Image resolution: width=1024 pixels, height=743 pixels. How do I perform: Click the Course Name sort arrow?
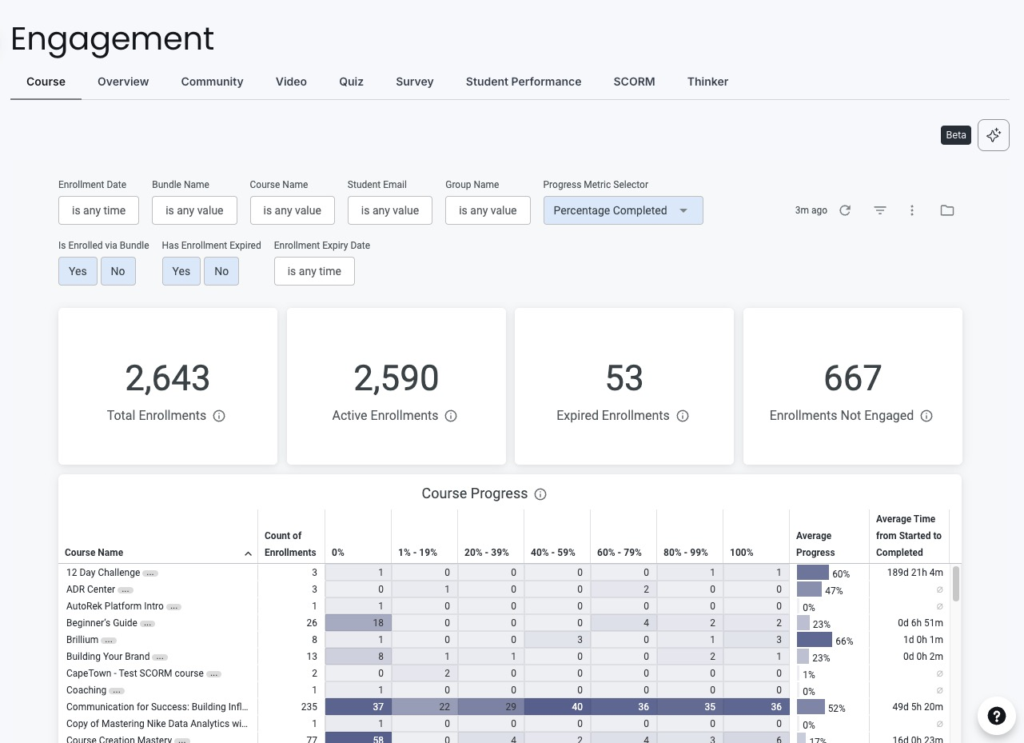[x=248, y=554]
